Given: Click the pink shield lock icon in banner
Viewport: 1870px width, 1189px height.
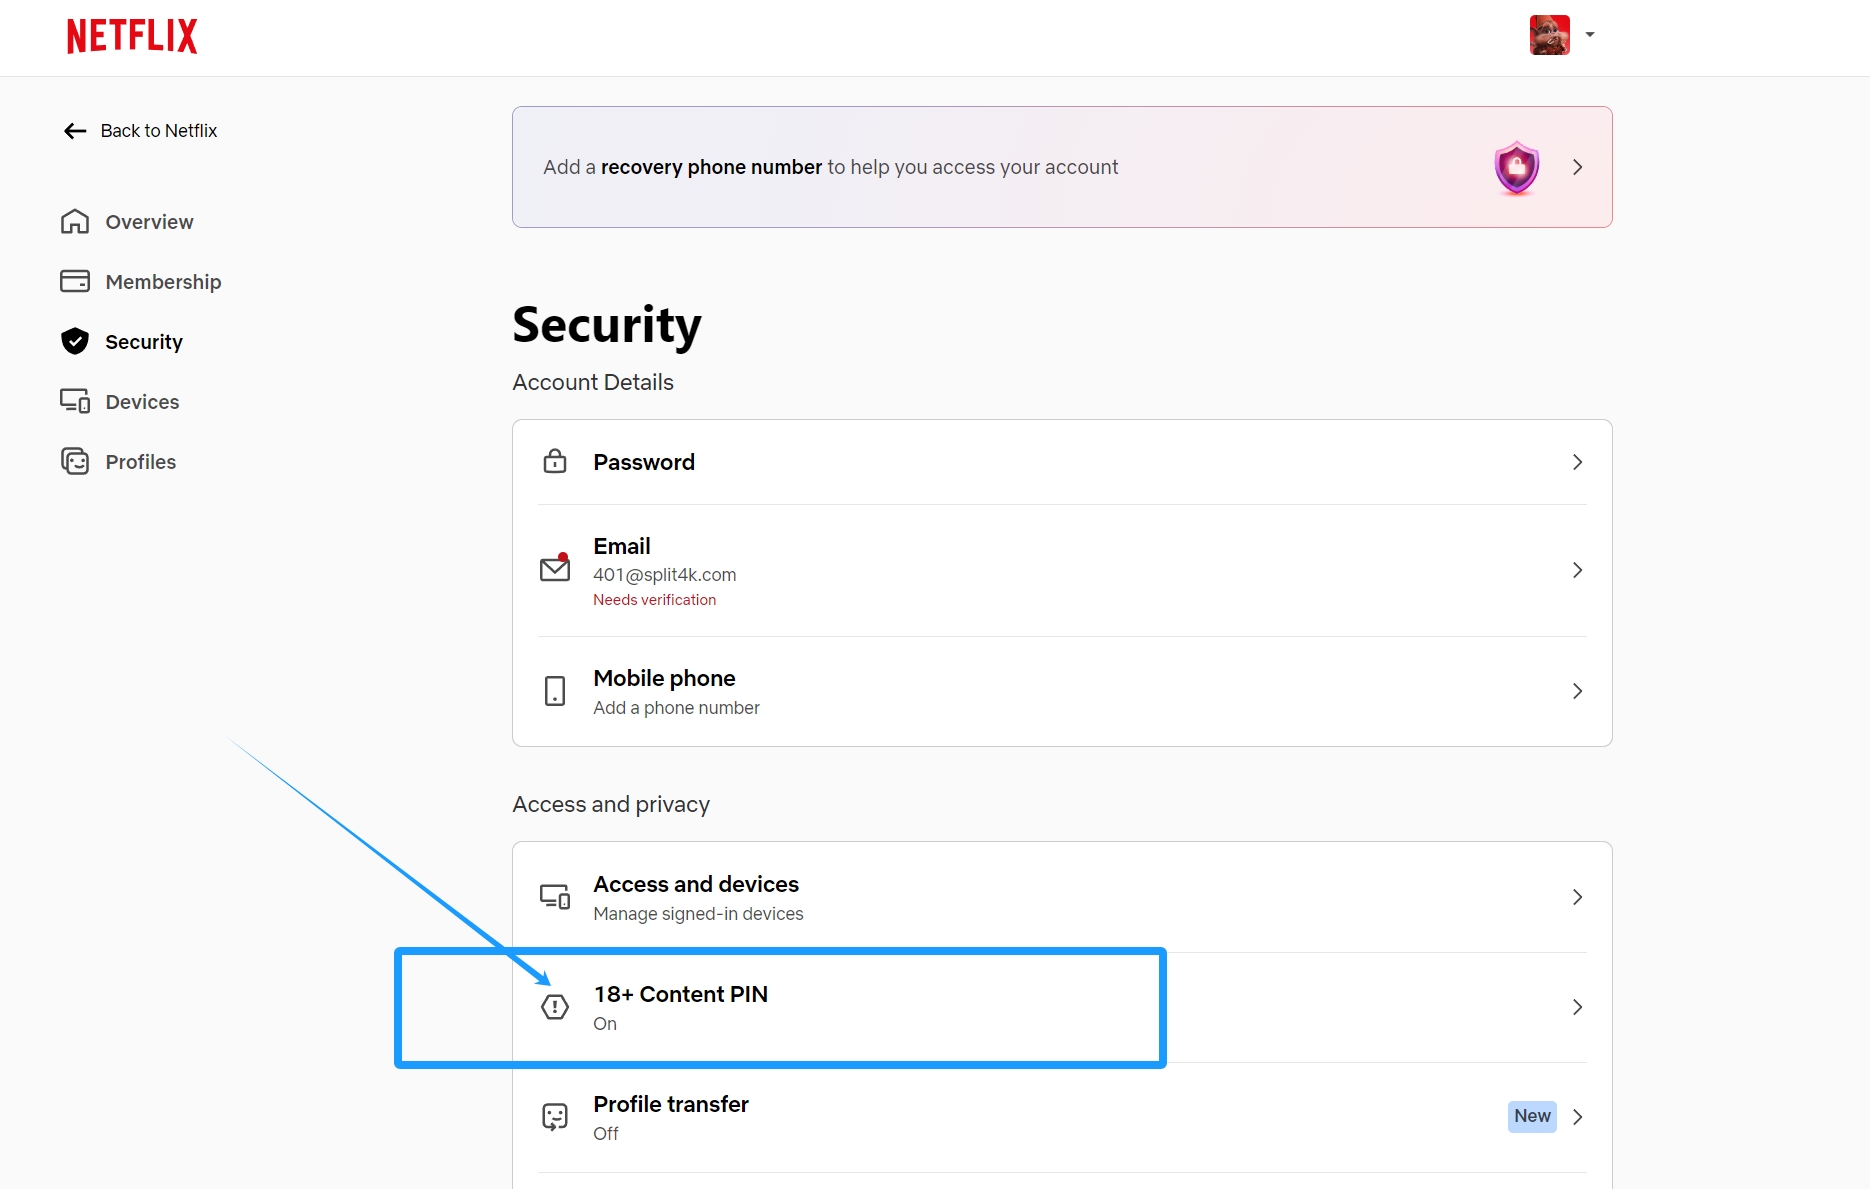Looking at the screenshot, I should tap(1516, 167).
